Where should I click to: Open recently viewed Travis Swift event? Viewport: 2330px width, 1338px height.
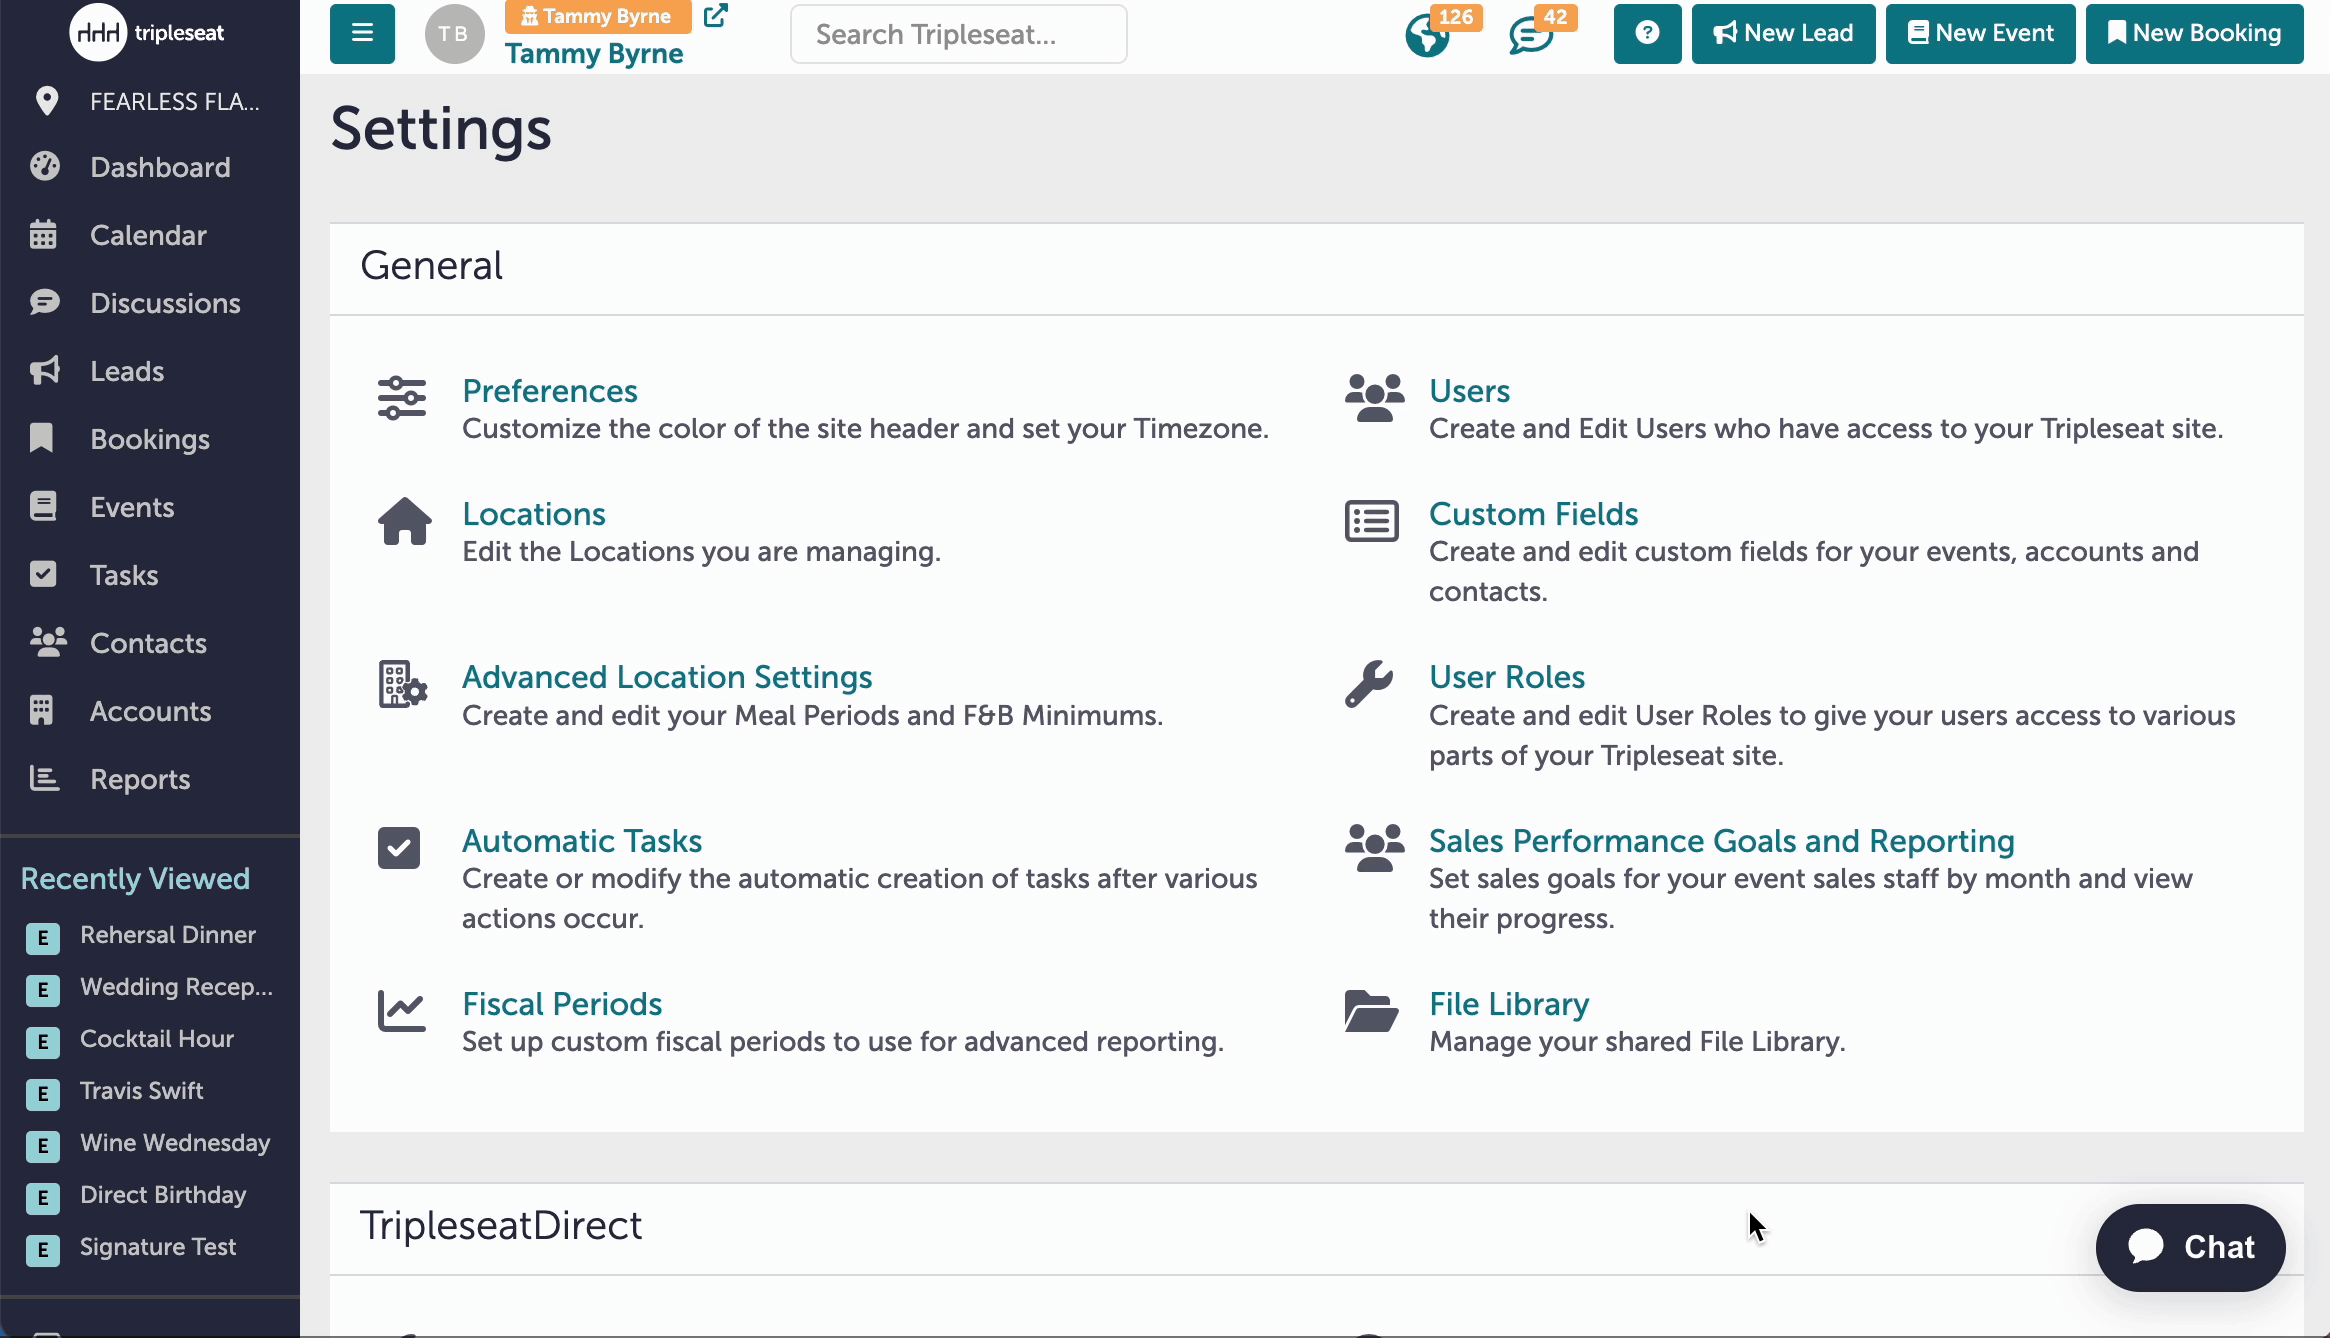(x=141, y=1091)
